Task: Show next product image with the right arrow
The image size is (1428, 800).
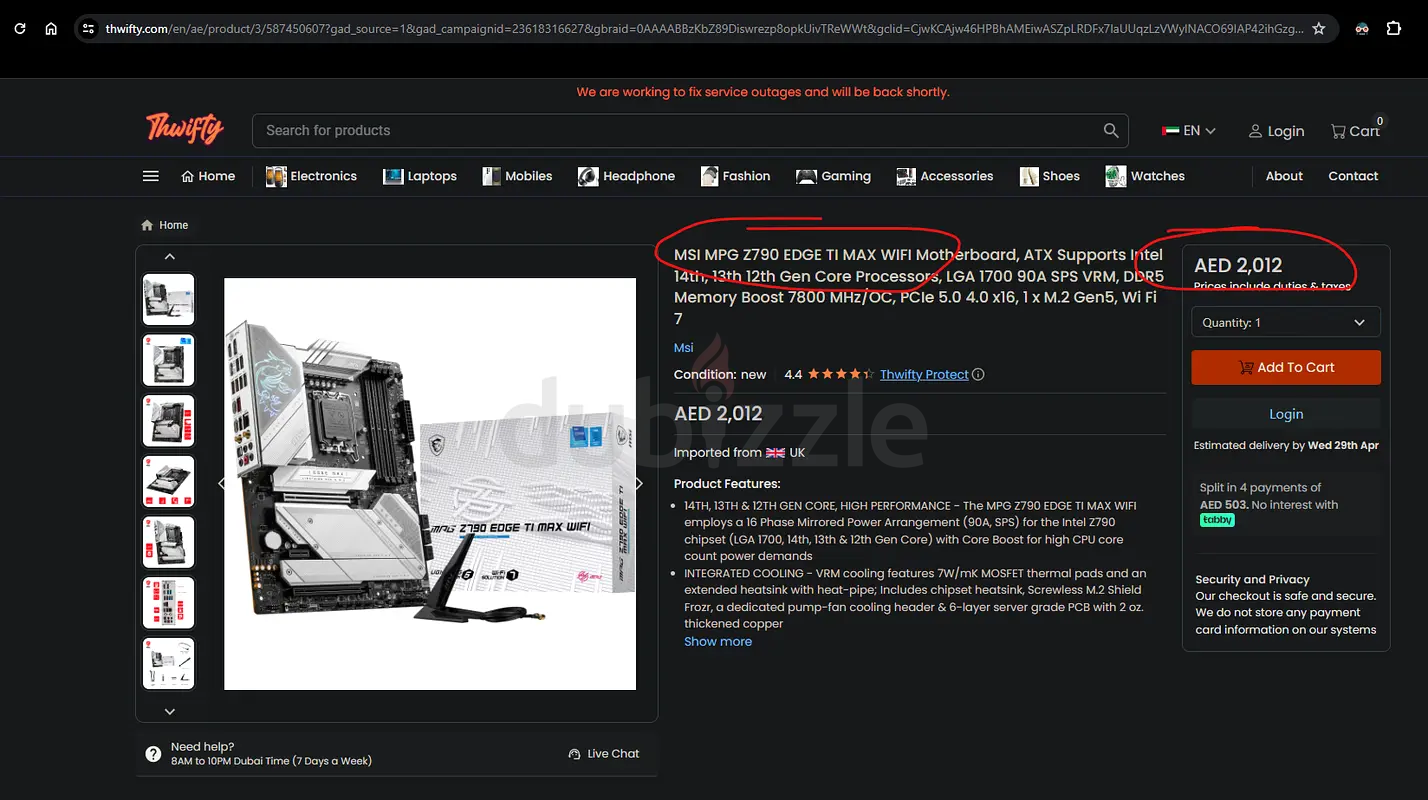Action: point(639,484)
